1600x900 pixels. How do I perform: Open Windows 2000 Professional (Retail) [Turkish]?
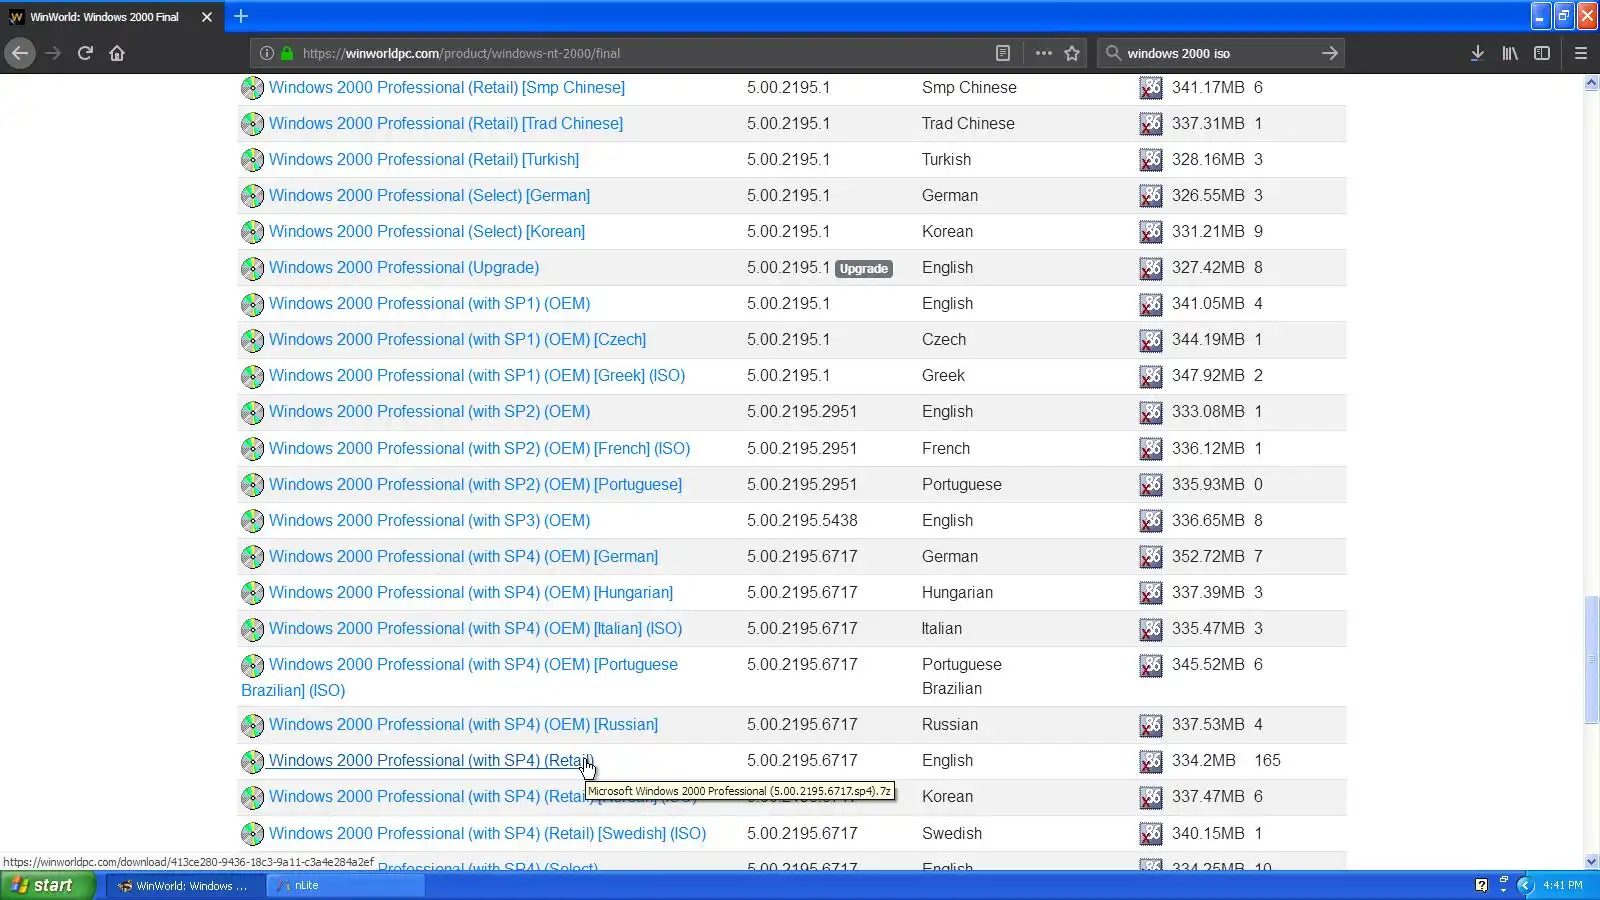[x=424, y=159]
